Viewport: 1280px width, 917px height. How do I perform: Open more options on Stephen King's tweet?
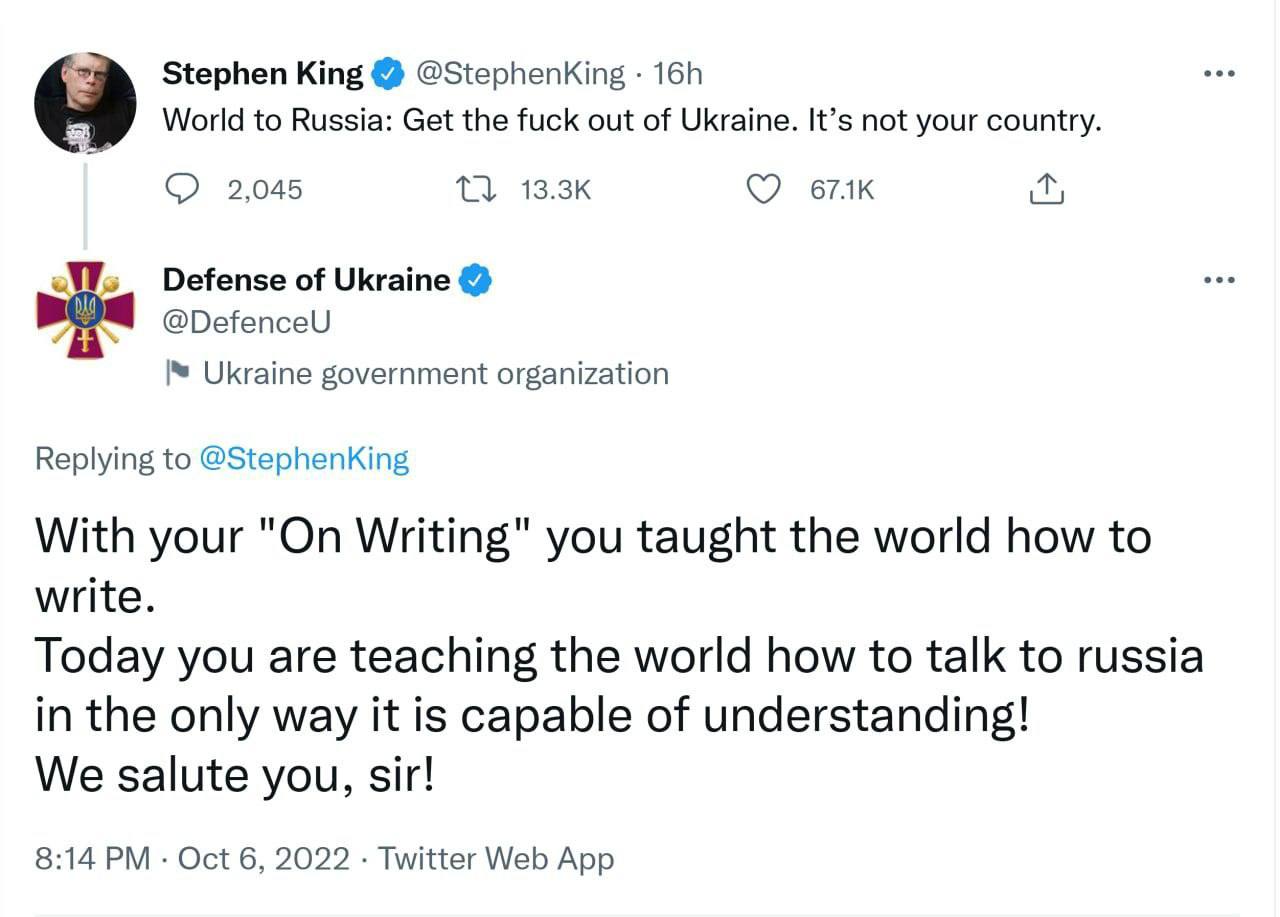point(1219,74)
